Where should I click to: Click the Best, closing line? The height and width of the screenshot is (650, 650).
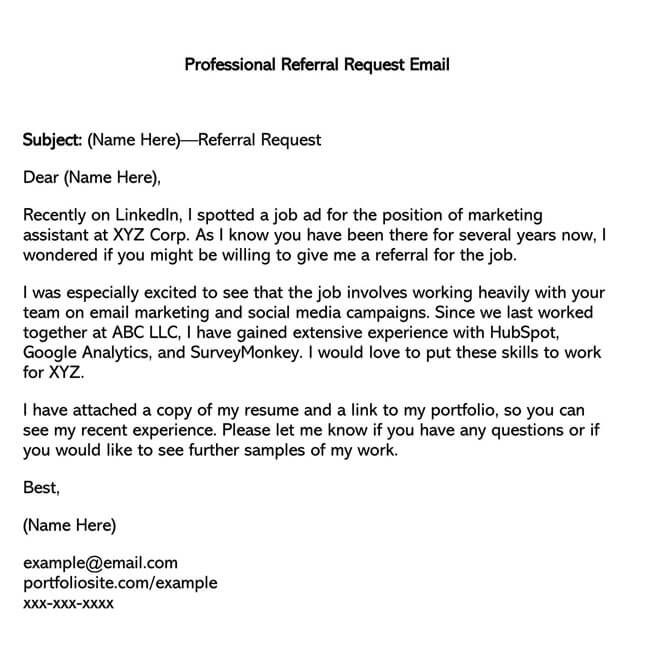click(x=41, y=488)
